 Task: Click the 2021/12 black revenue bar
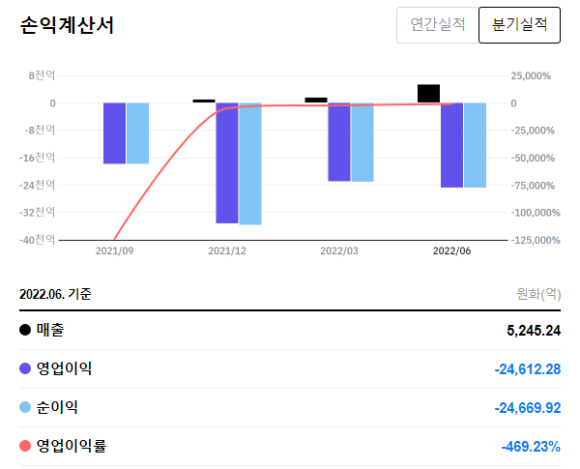[x=204, y=101]
